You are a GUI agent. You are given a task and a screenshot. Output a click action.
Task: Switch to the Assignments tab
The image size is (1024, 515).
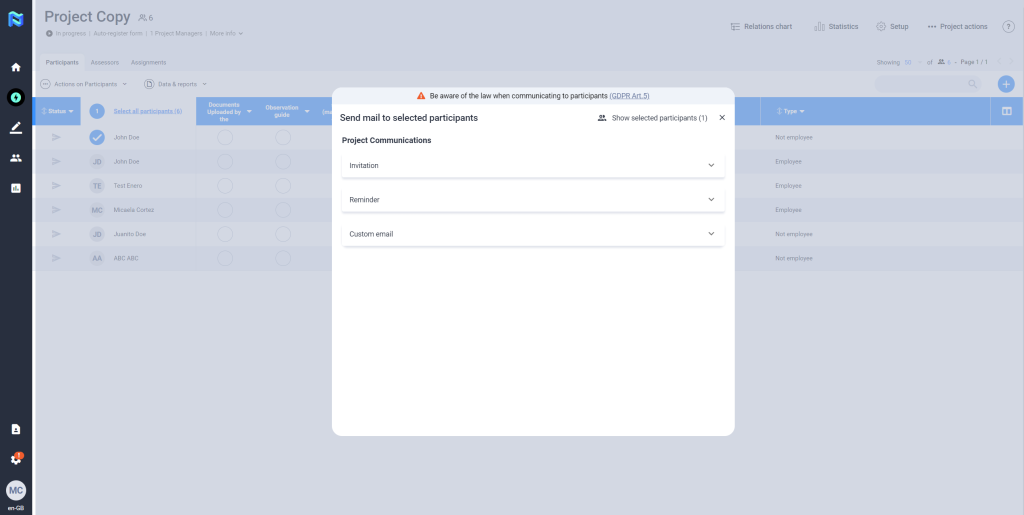[x=148, y=62]
